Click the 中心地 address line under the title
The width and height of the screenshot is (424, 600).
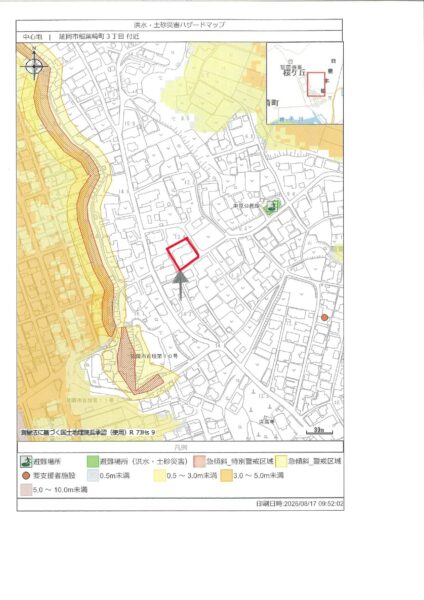tap(81, 37)
